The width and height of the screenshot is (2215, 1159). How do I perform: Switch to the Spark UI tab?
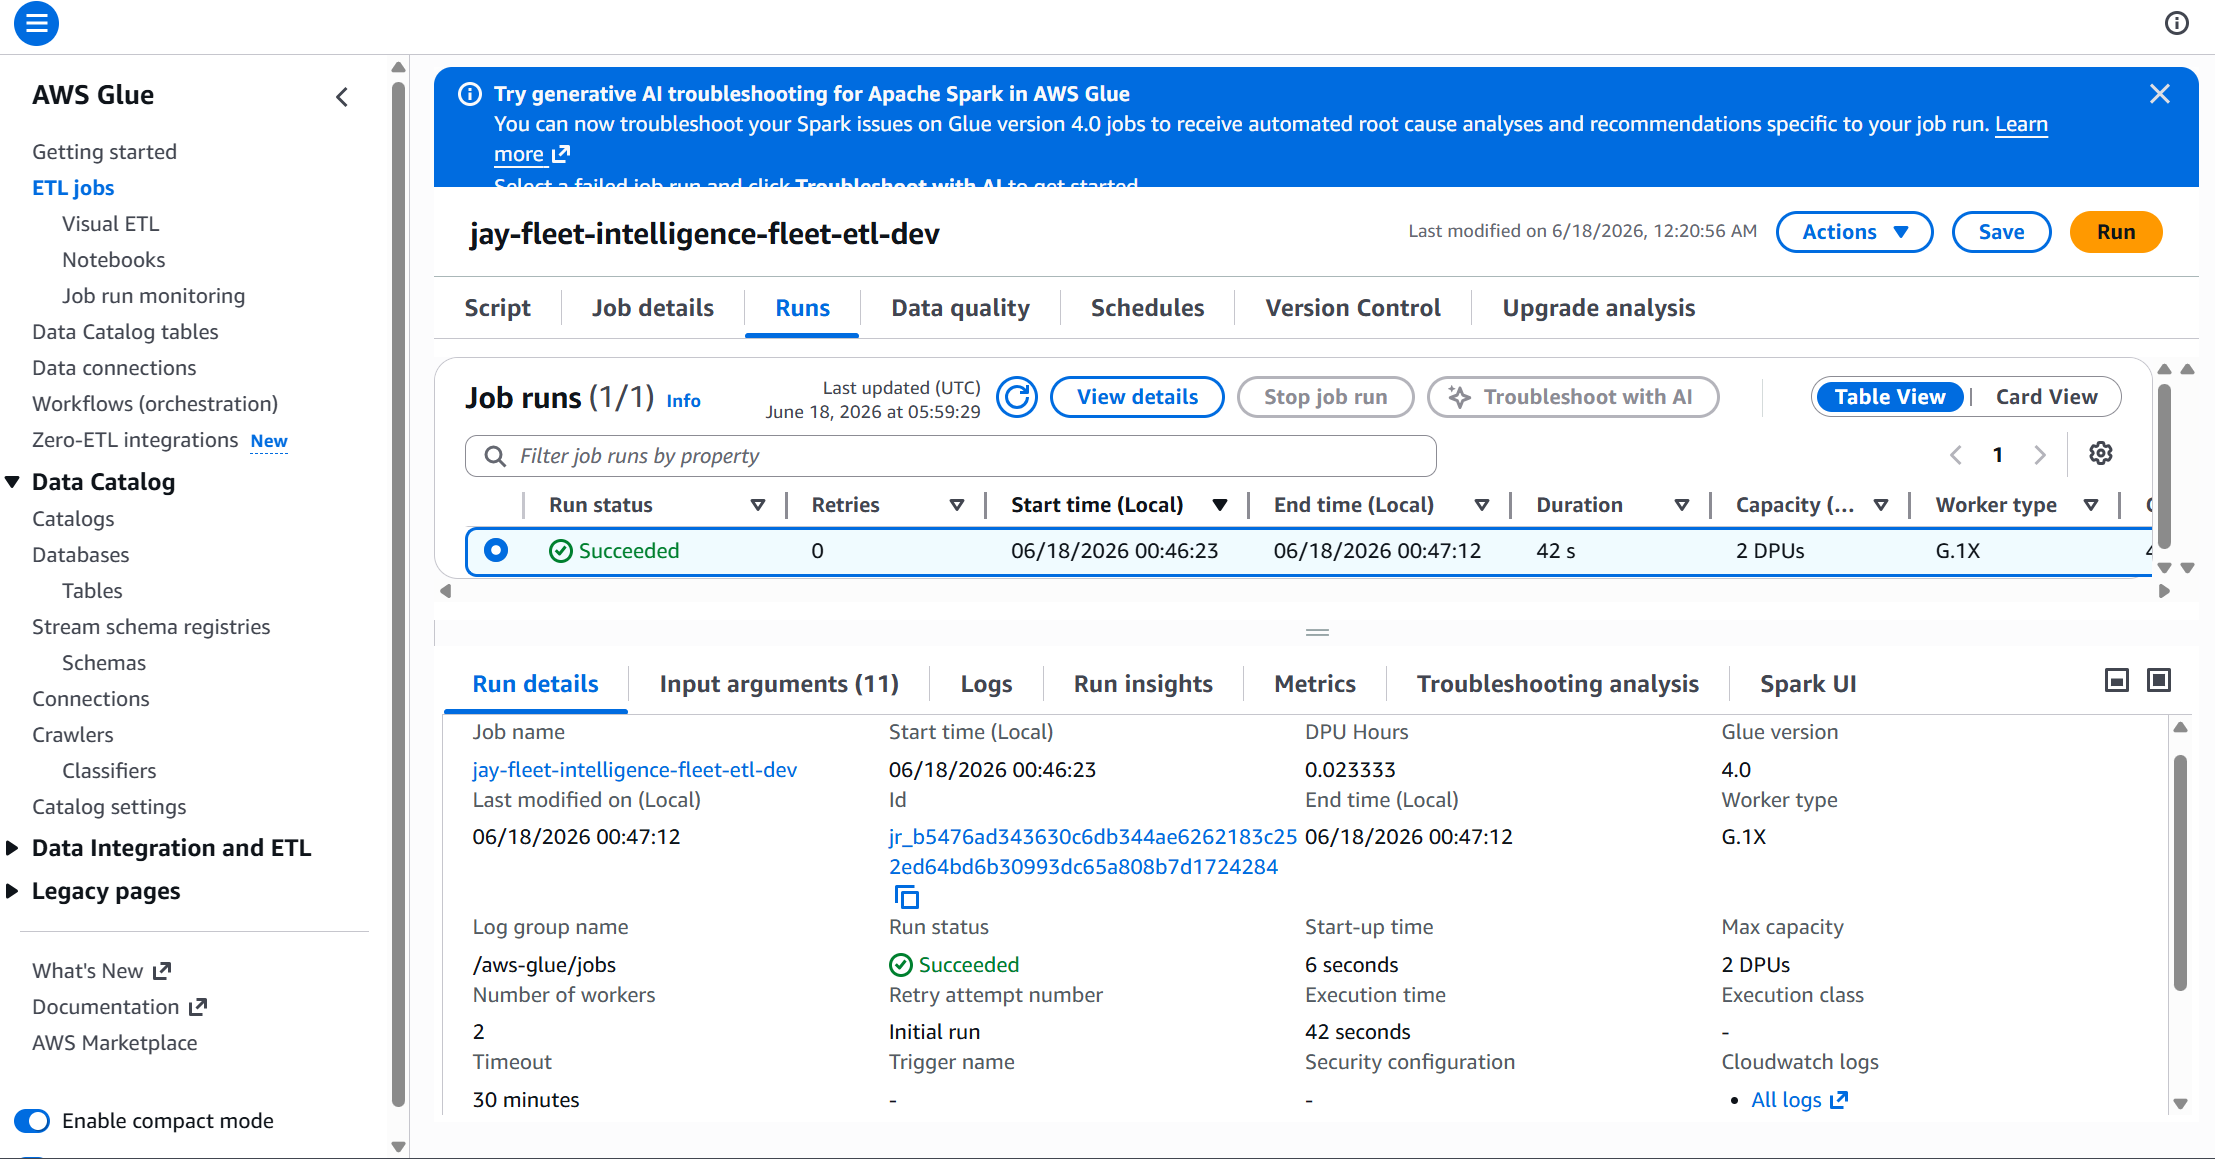(1808, 684)
